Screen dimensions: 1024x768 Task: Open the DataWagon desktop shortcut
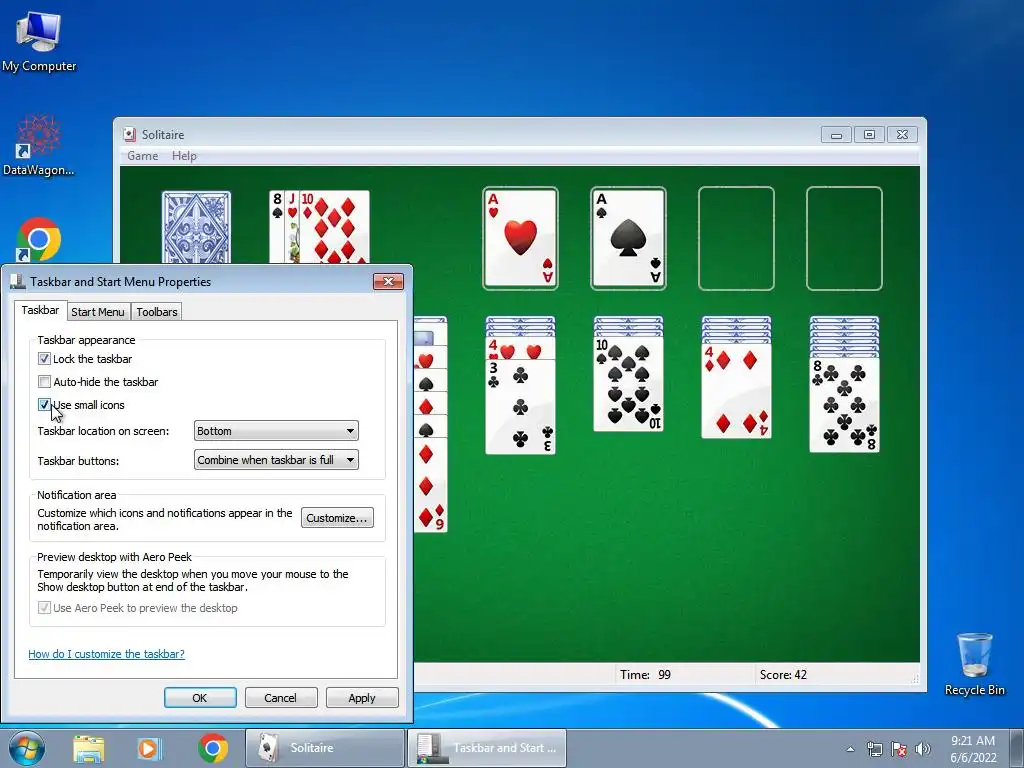(x=39, y=145)
